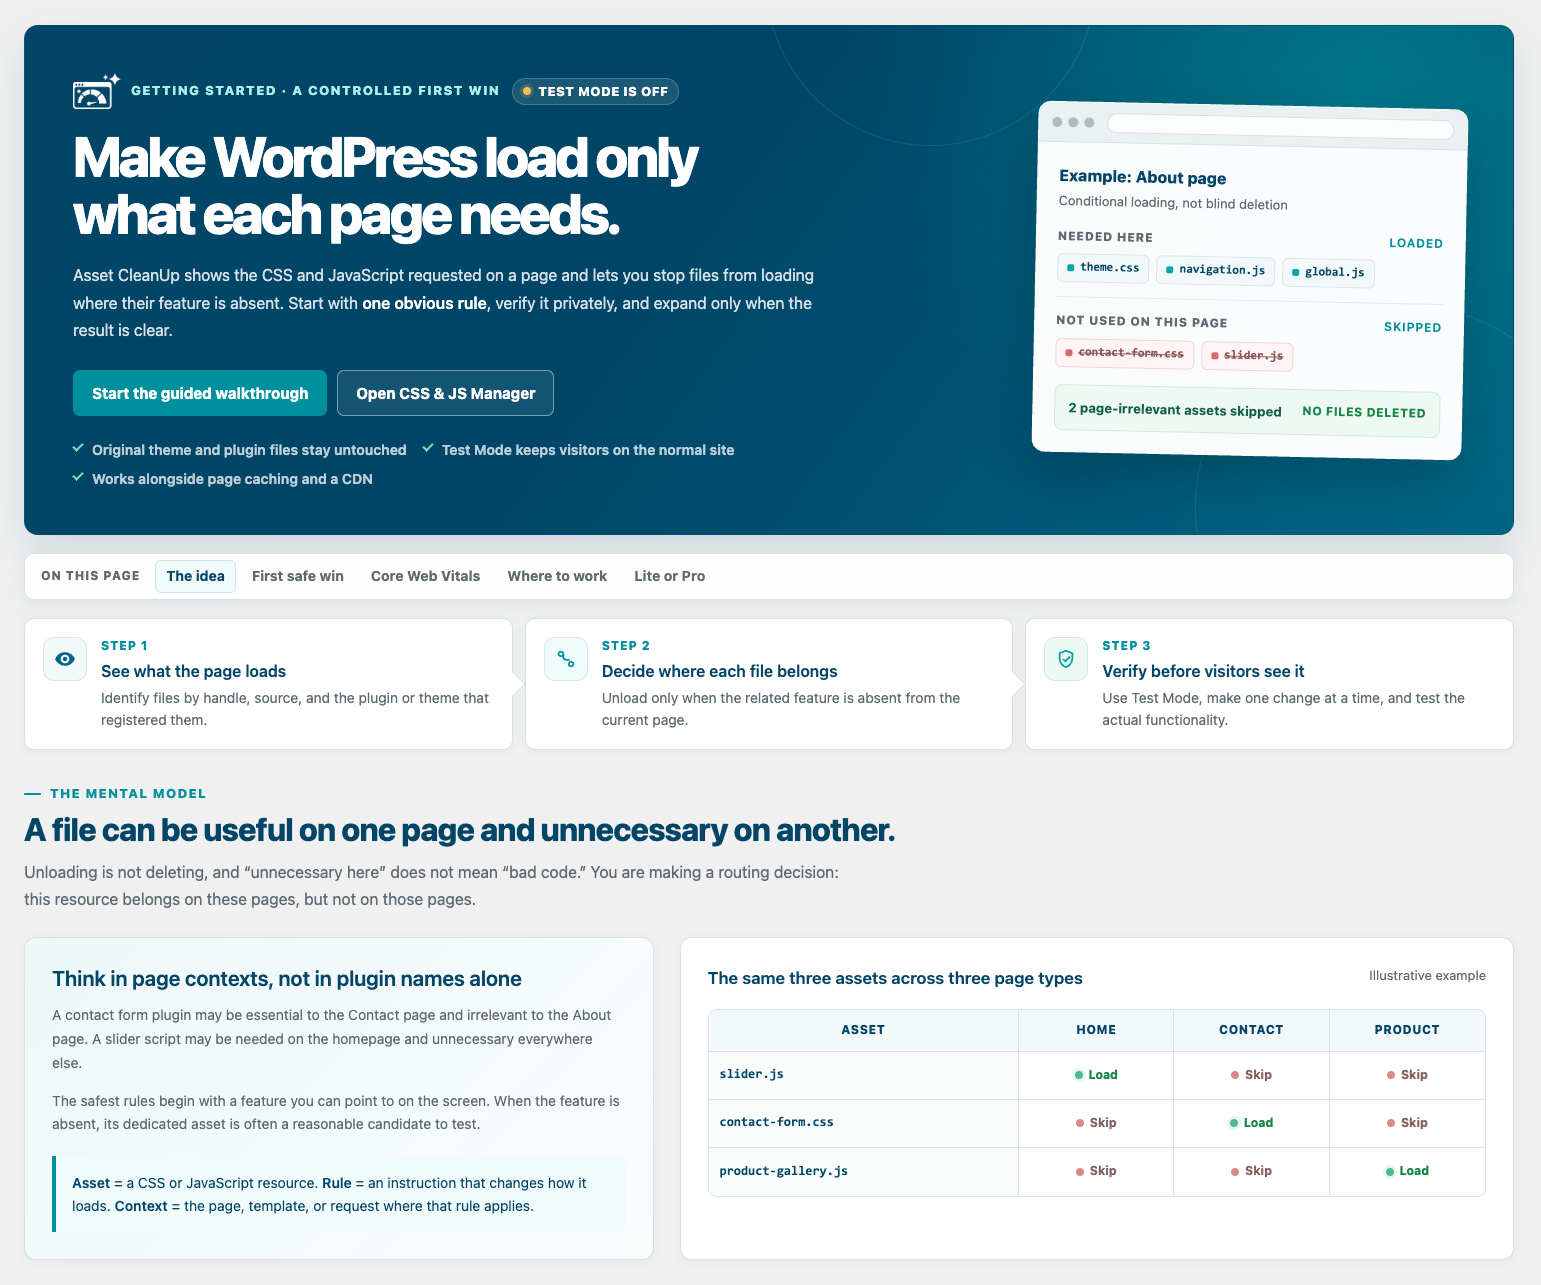The width and height of the screenshot is (1541, 1285).
Task: Click the product-gallery.js table row name
Action: tap(784, 1171)
